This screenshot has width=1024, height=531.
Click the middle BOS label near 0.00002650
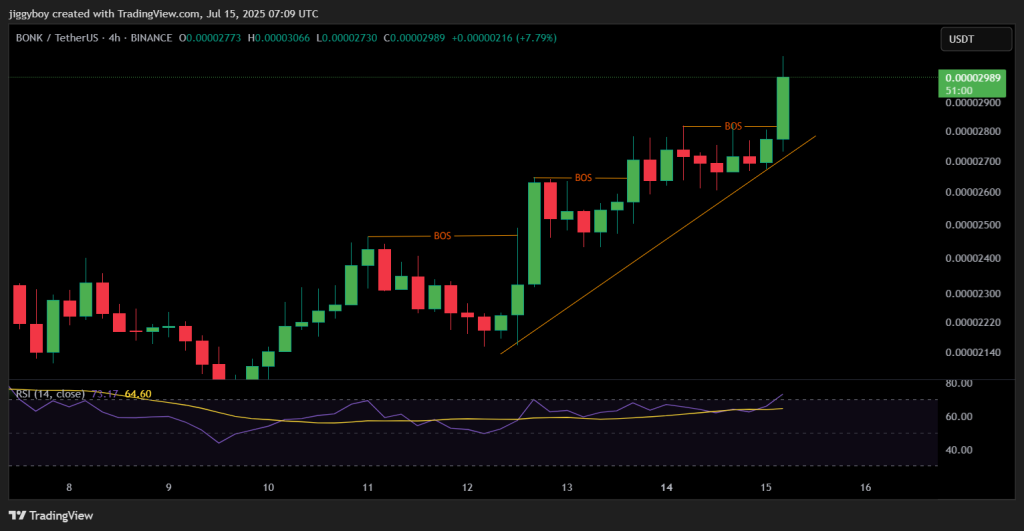(x=583, y=178)
